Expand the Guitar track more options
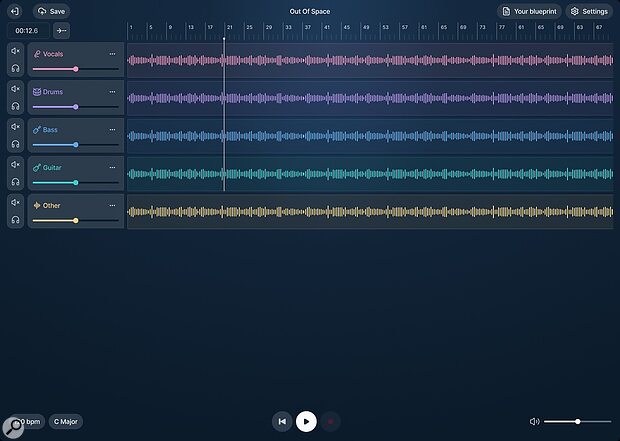The image size is (620, 441). (112, 168)
